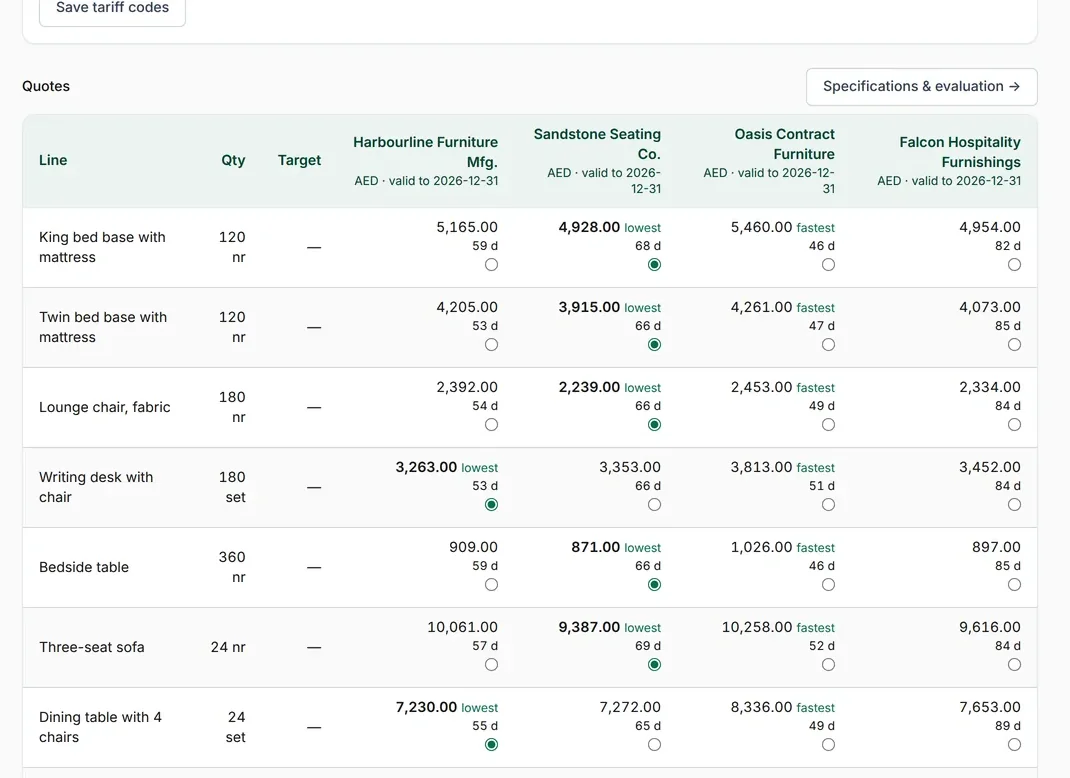This screenshot has height=778, width=1070.
Task: Choose Sandstone radio for Twin bed base
Action: 654,345
